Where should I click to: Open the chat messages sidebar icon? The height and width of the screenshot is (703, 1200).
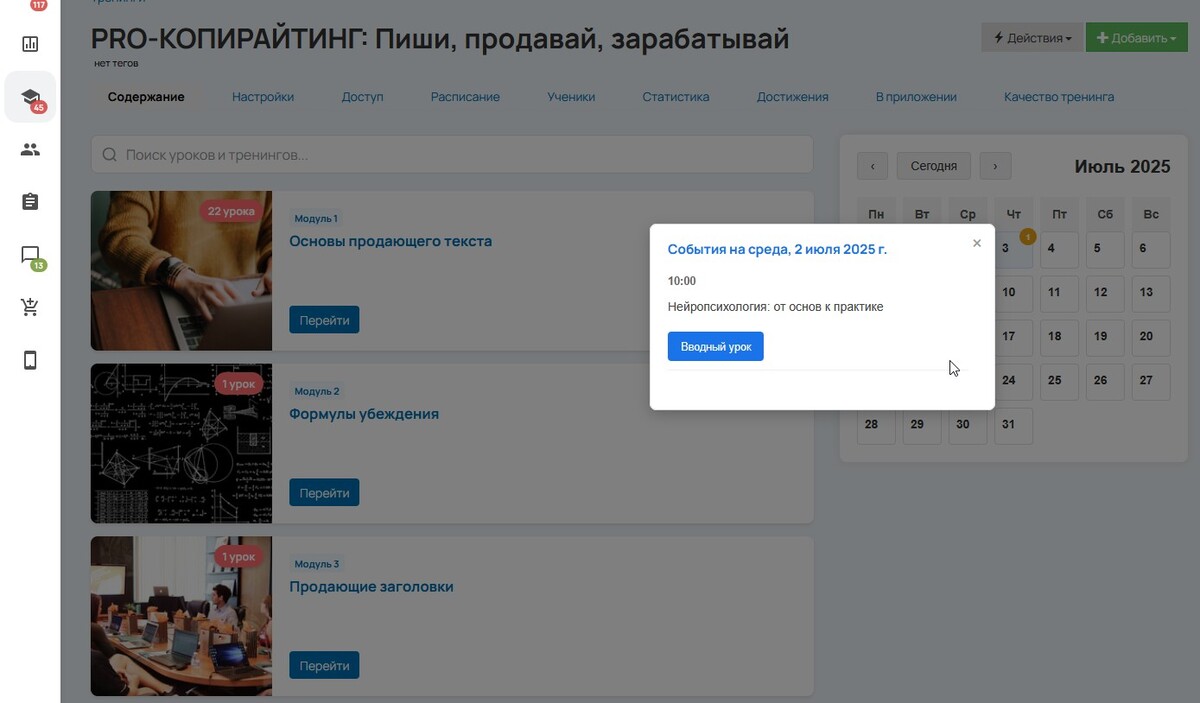(x=30, y=256)
